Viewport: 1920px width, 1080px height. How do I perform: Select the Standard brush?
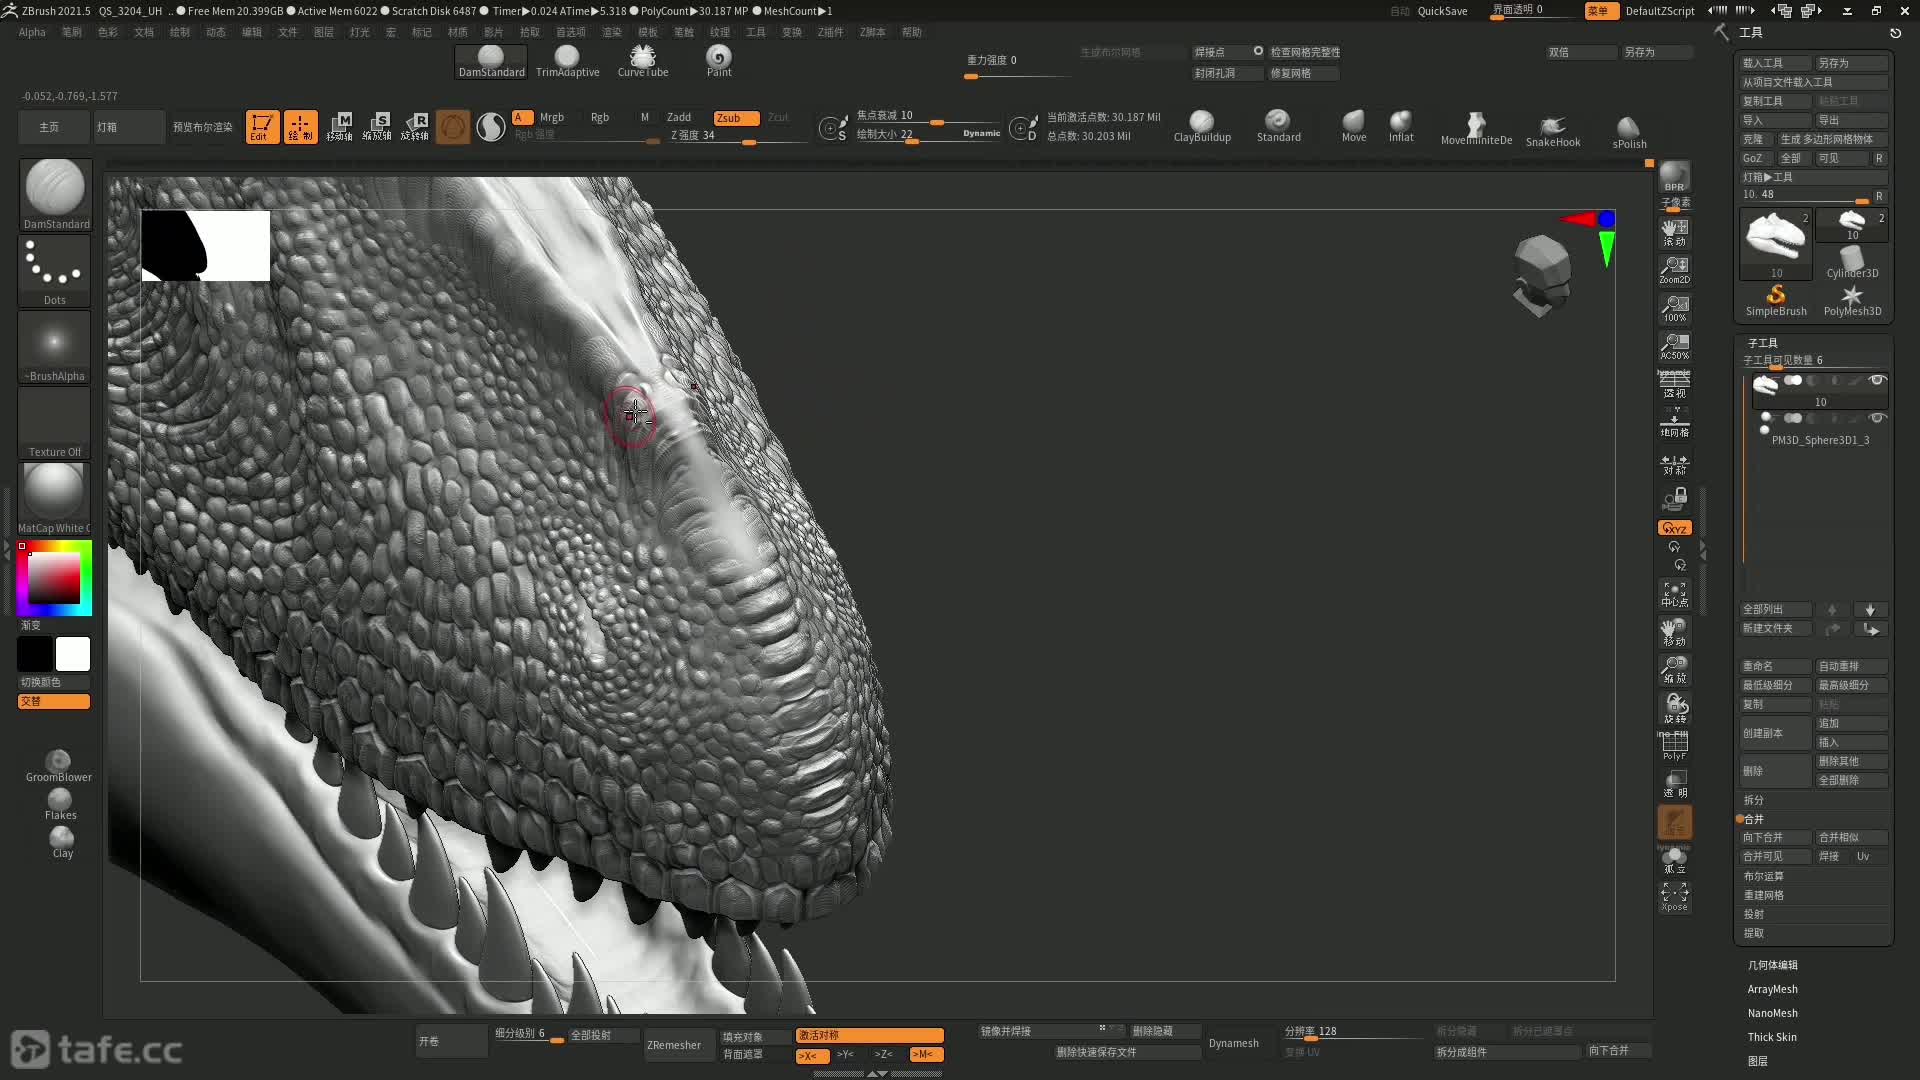click(1278, 127)
